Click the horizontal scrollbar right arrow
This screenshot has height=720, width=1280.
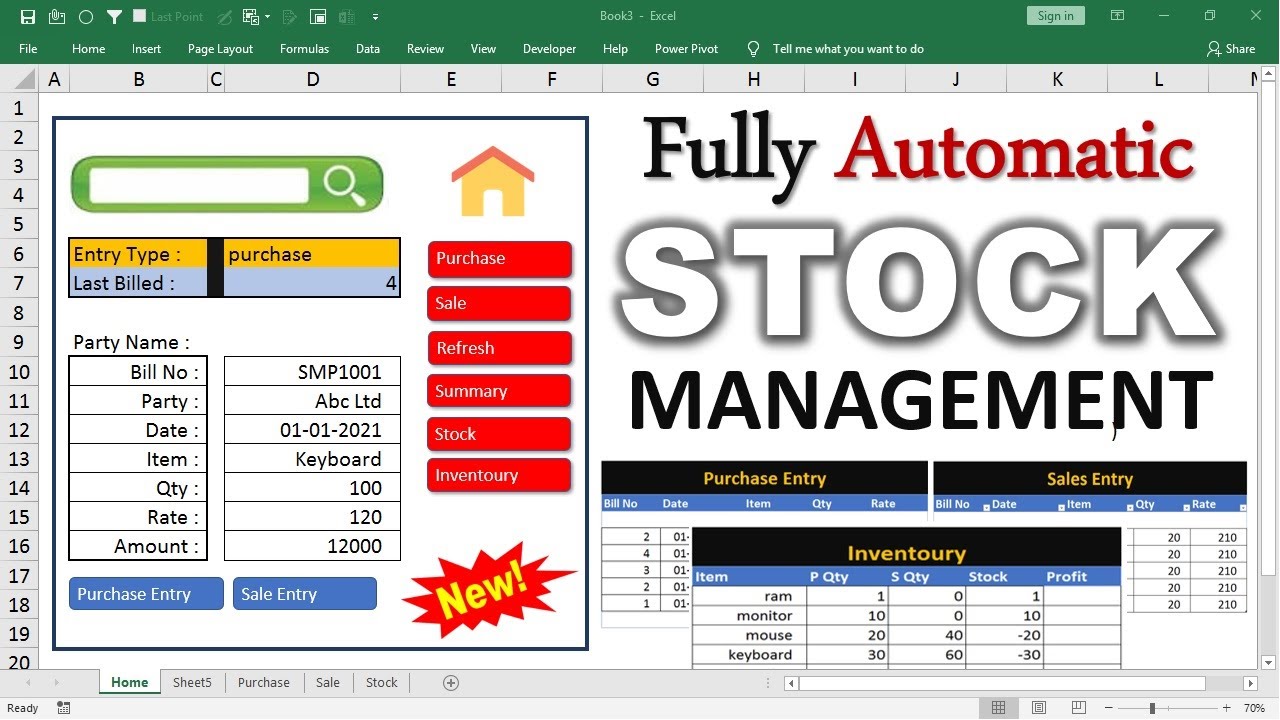(1250, 684)
